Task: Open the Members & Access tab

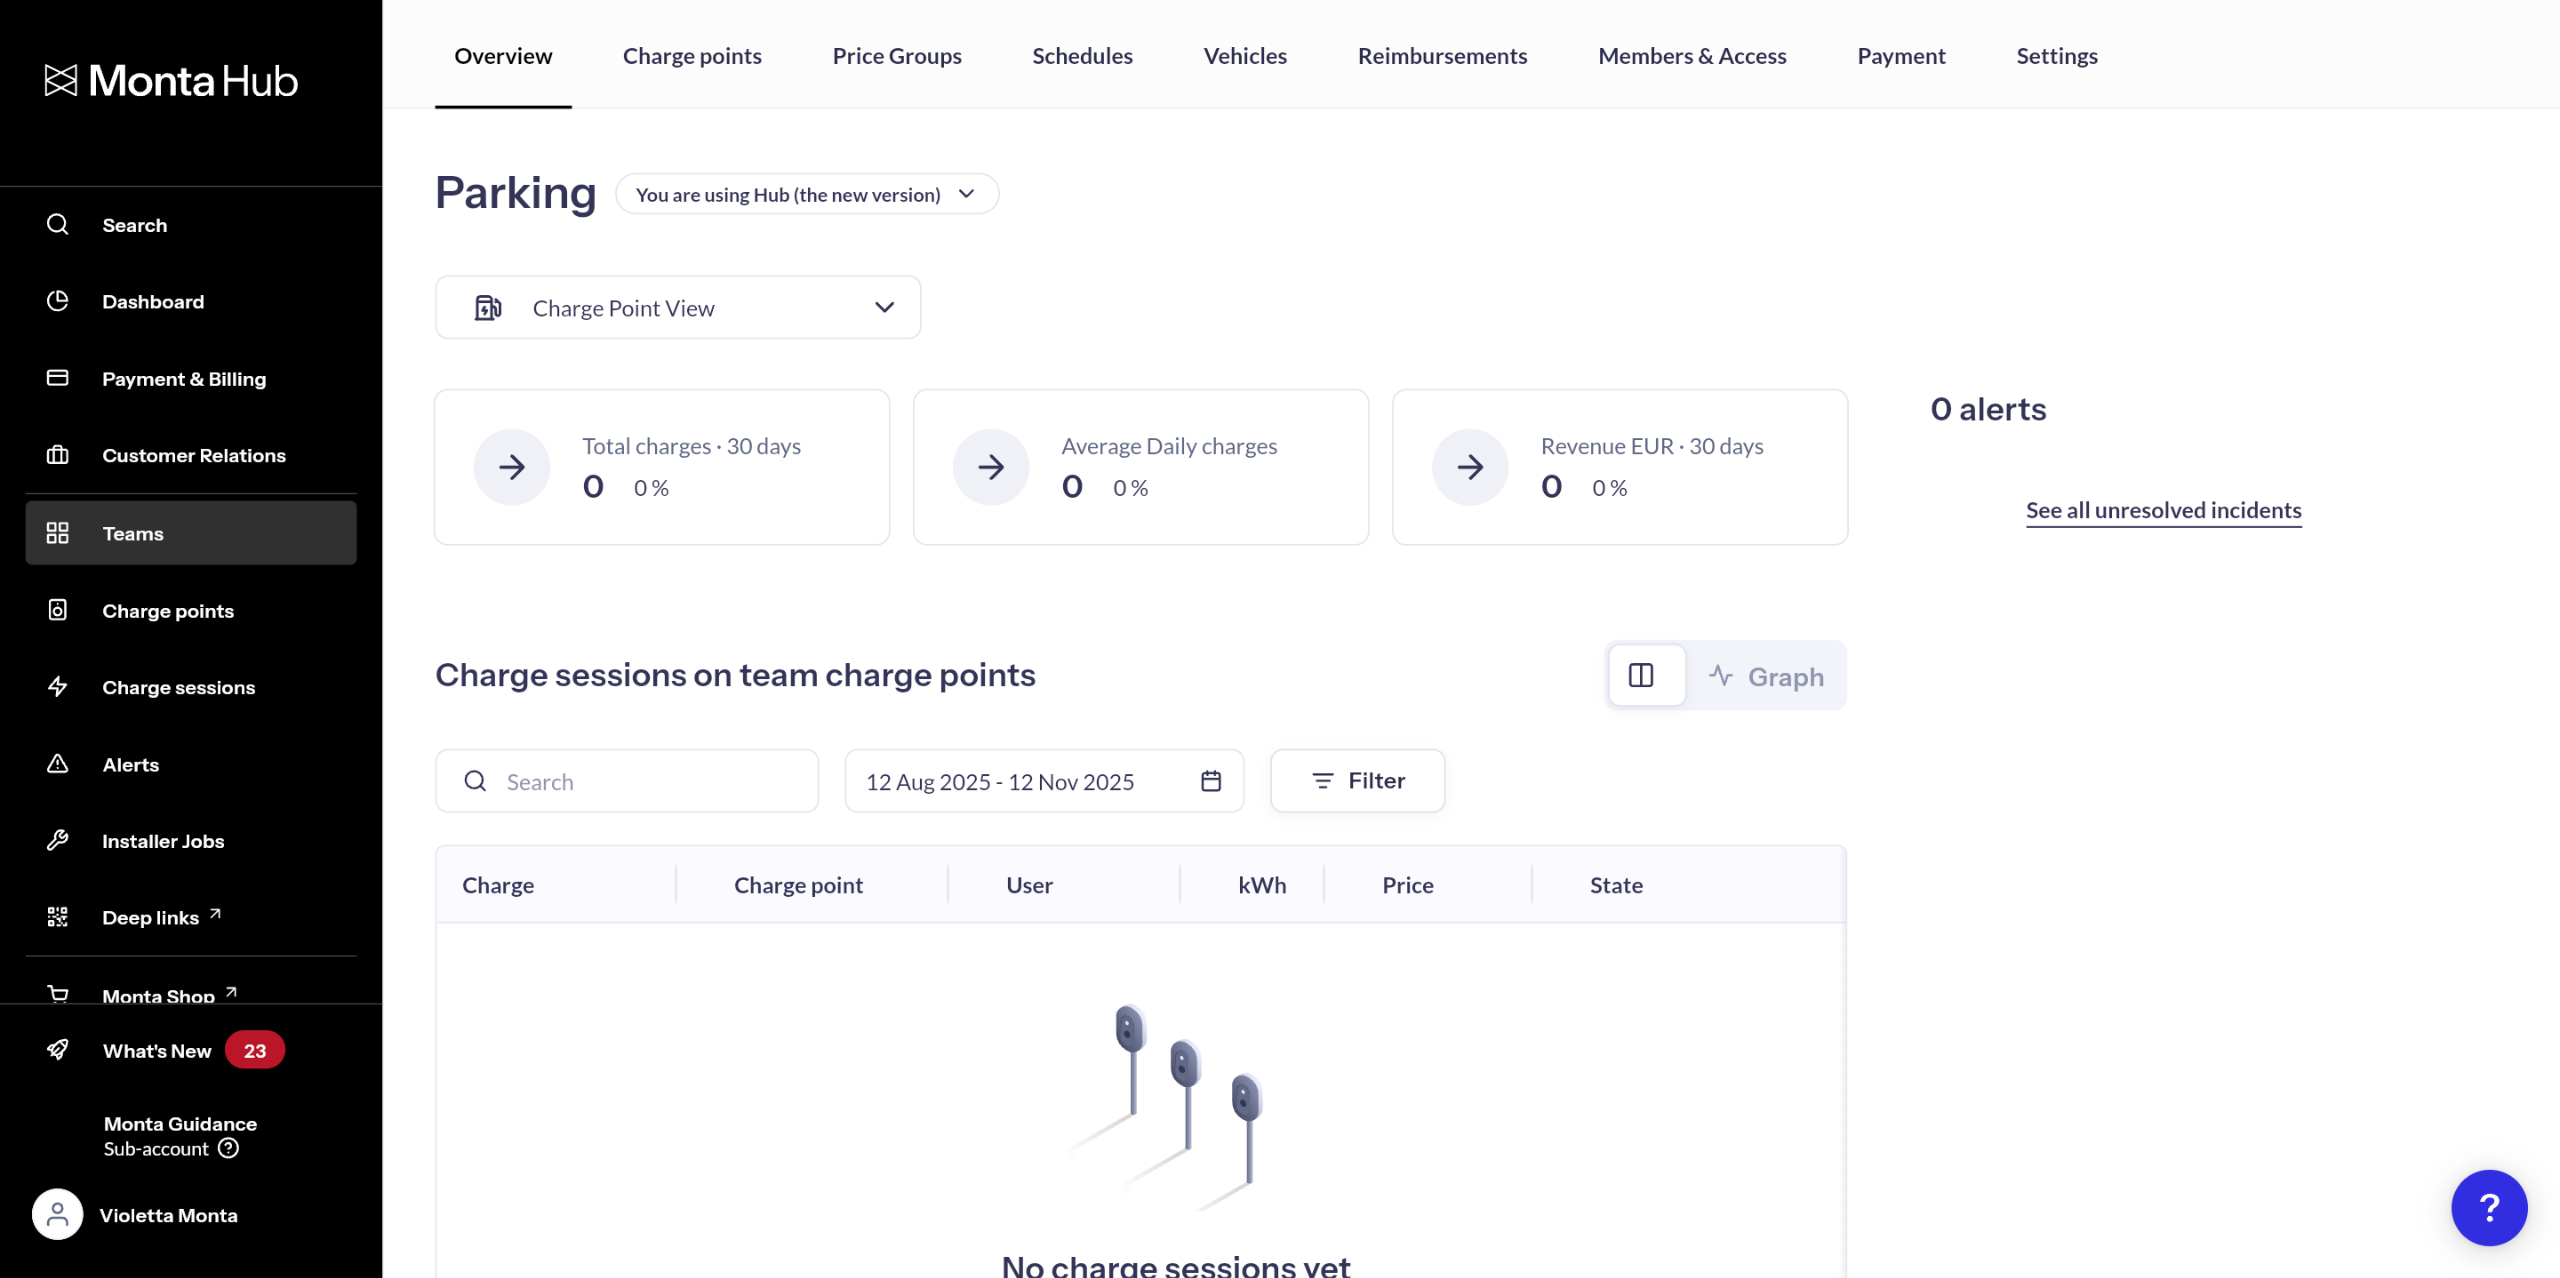Action: [1692, 56]
